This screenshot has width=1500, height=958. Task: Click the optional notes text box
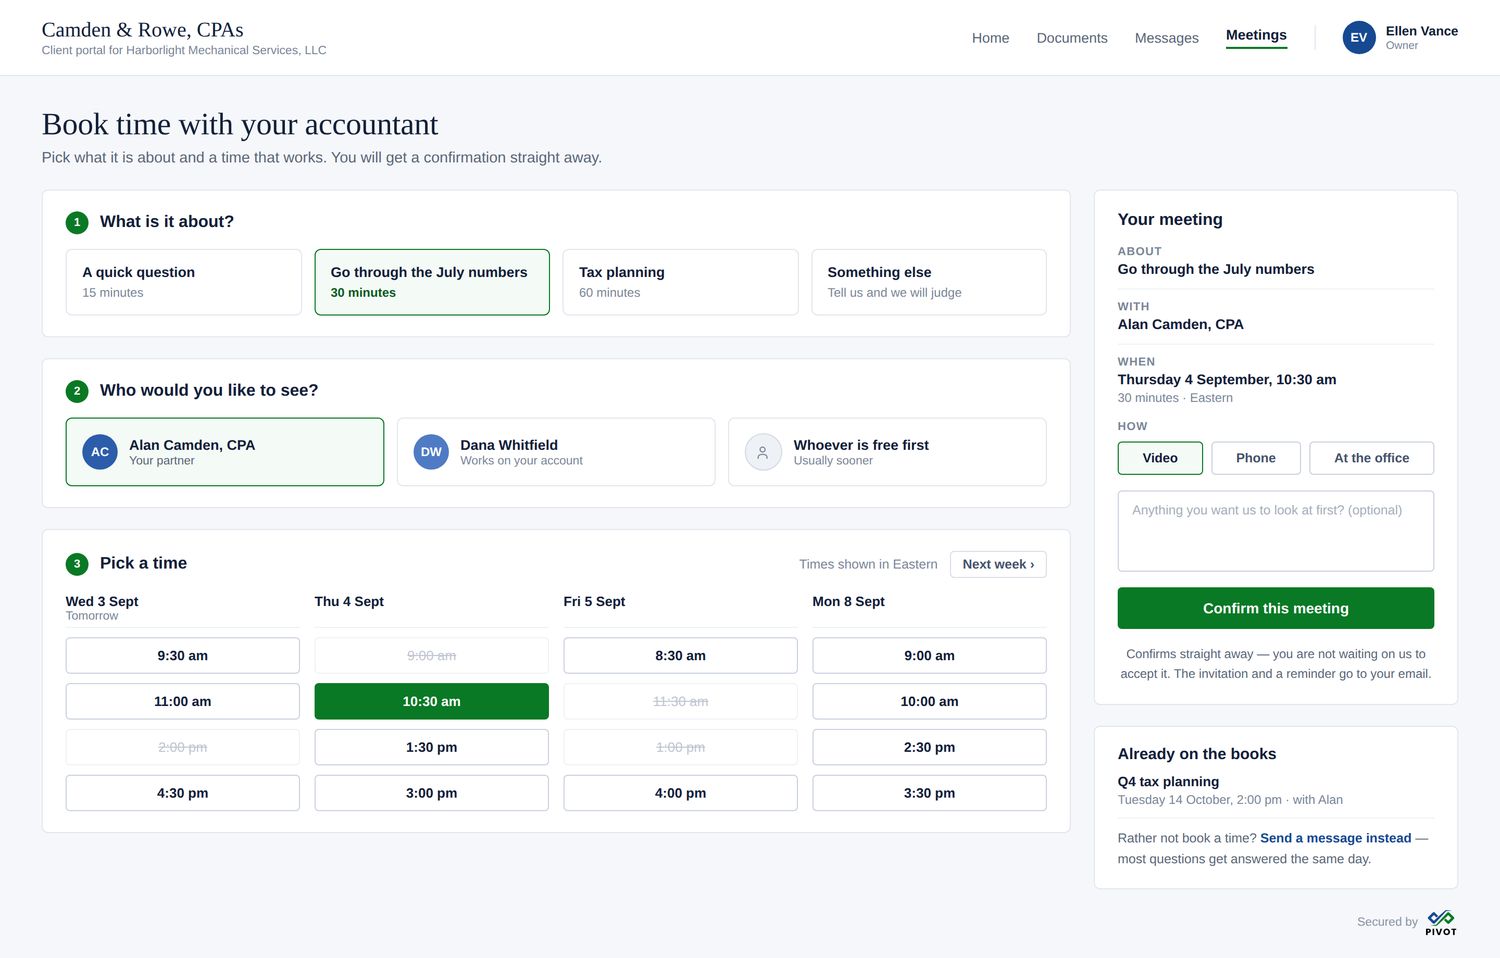coord(1276,531)
